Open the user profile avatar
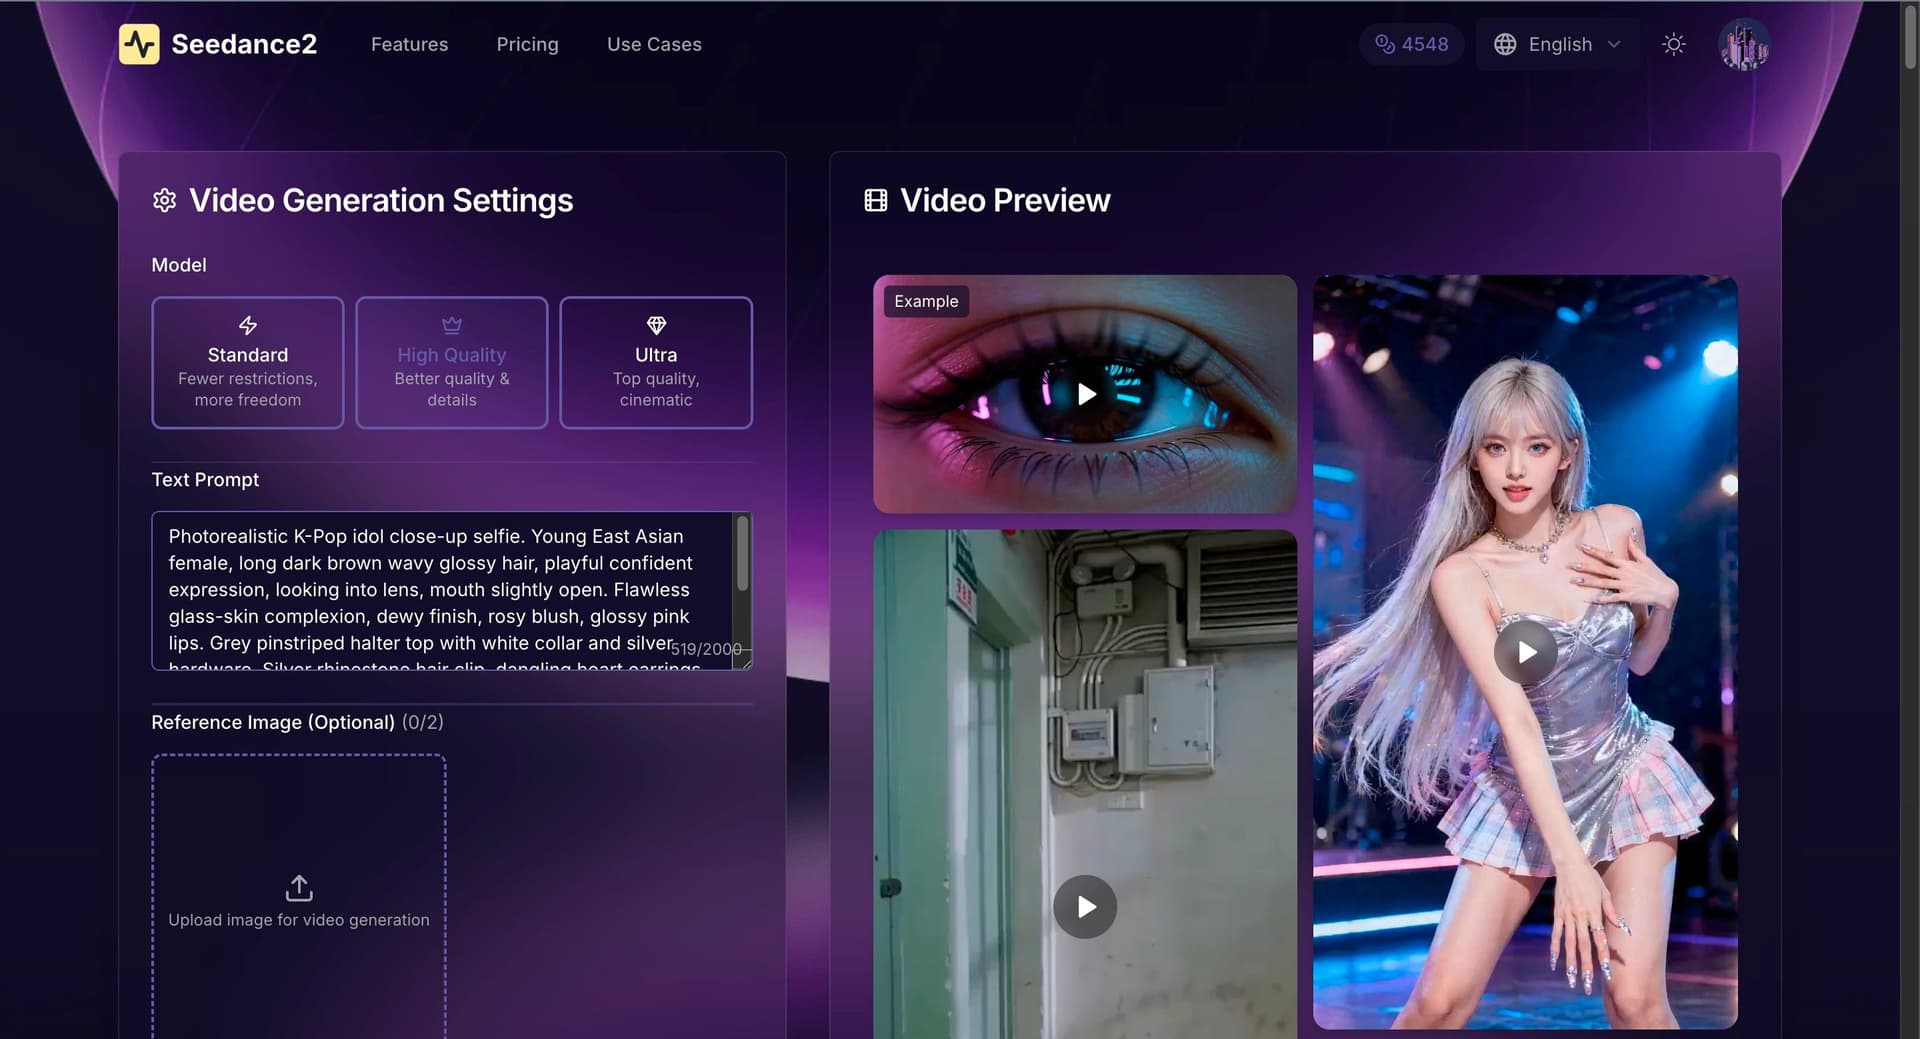 [x=1743, y=45]
